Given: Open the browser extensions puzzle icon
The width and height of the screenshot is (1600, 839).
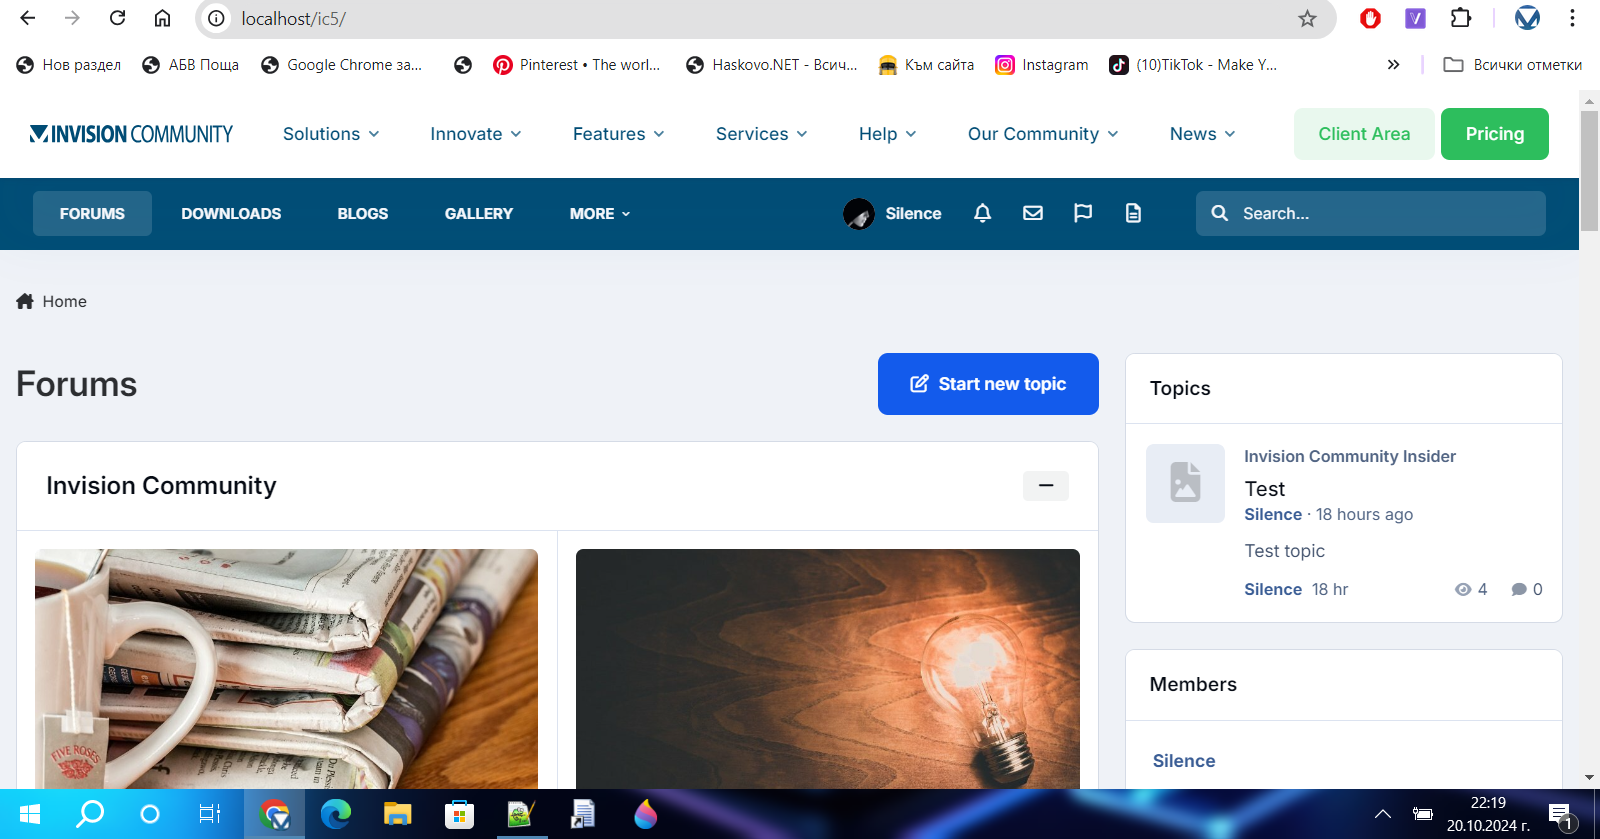Looking at the screenshot, I should click(1461, 18).
